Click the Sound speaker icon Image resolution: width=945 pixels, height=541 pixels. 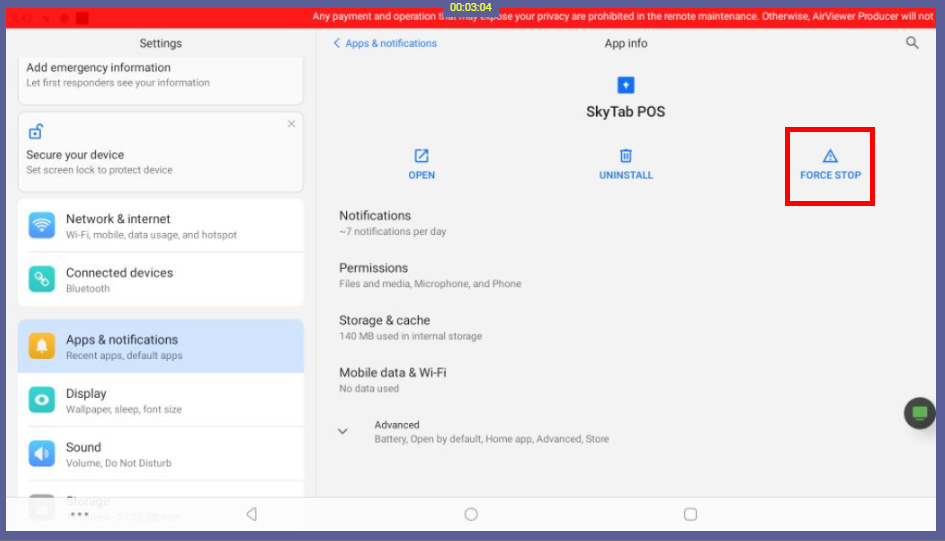click(x=42, y=454)
